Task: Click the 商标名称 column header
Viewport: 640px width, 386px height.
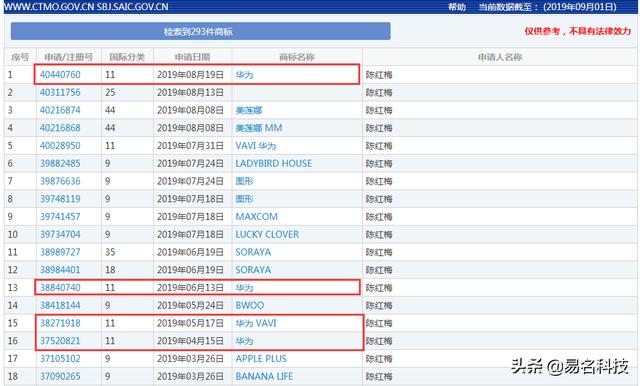Action: 297,57
